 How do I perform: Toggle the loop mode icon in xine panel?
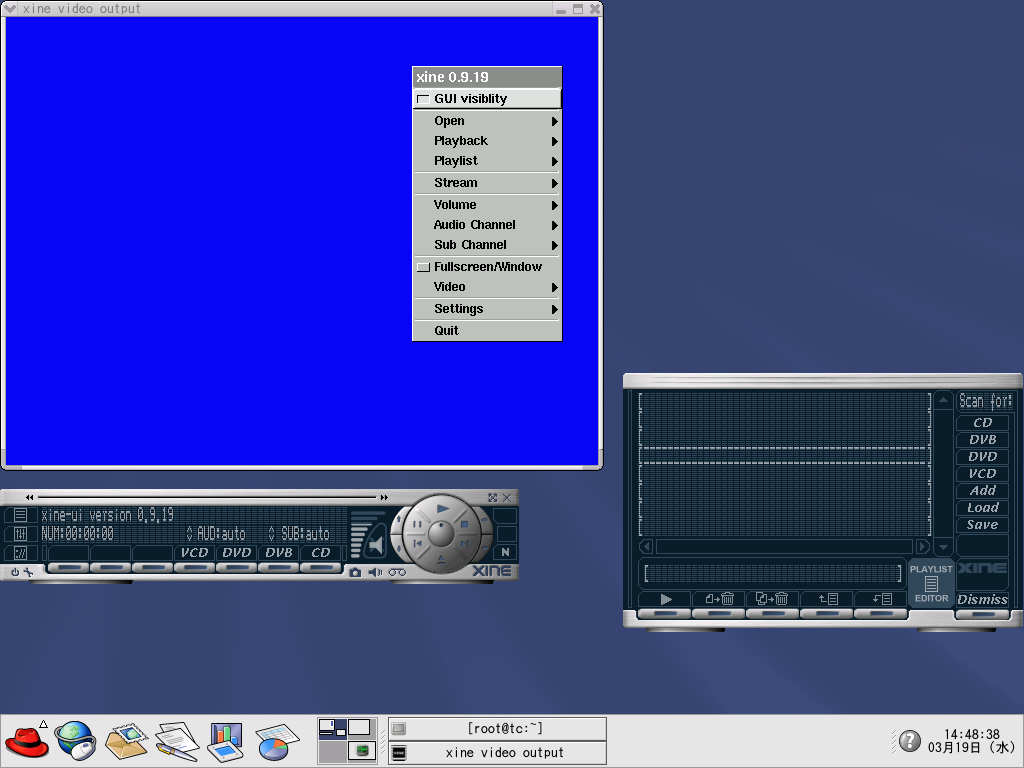pos(397,572)
